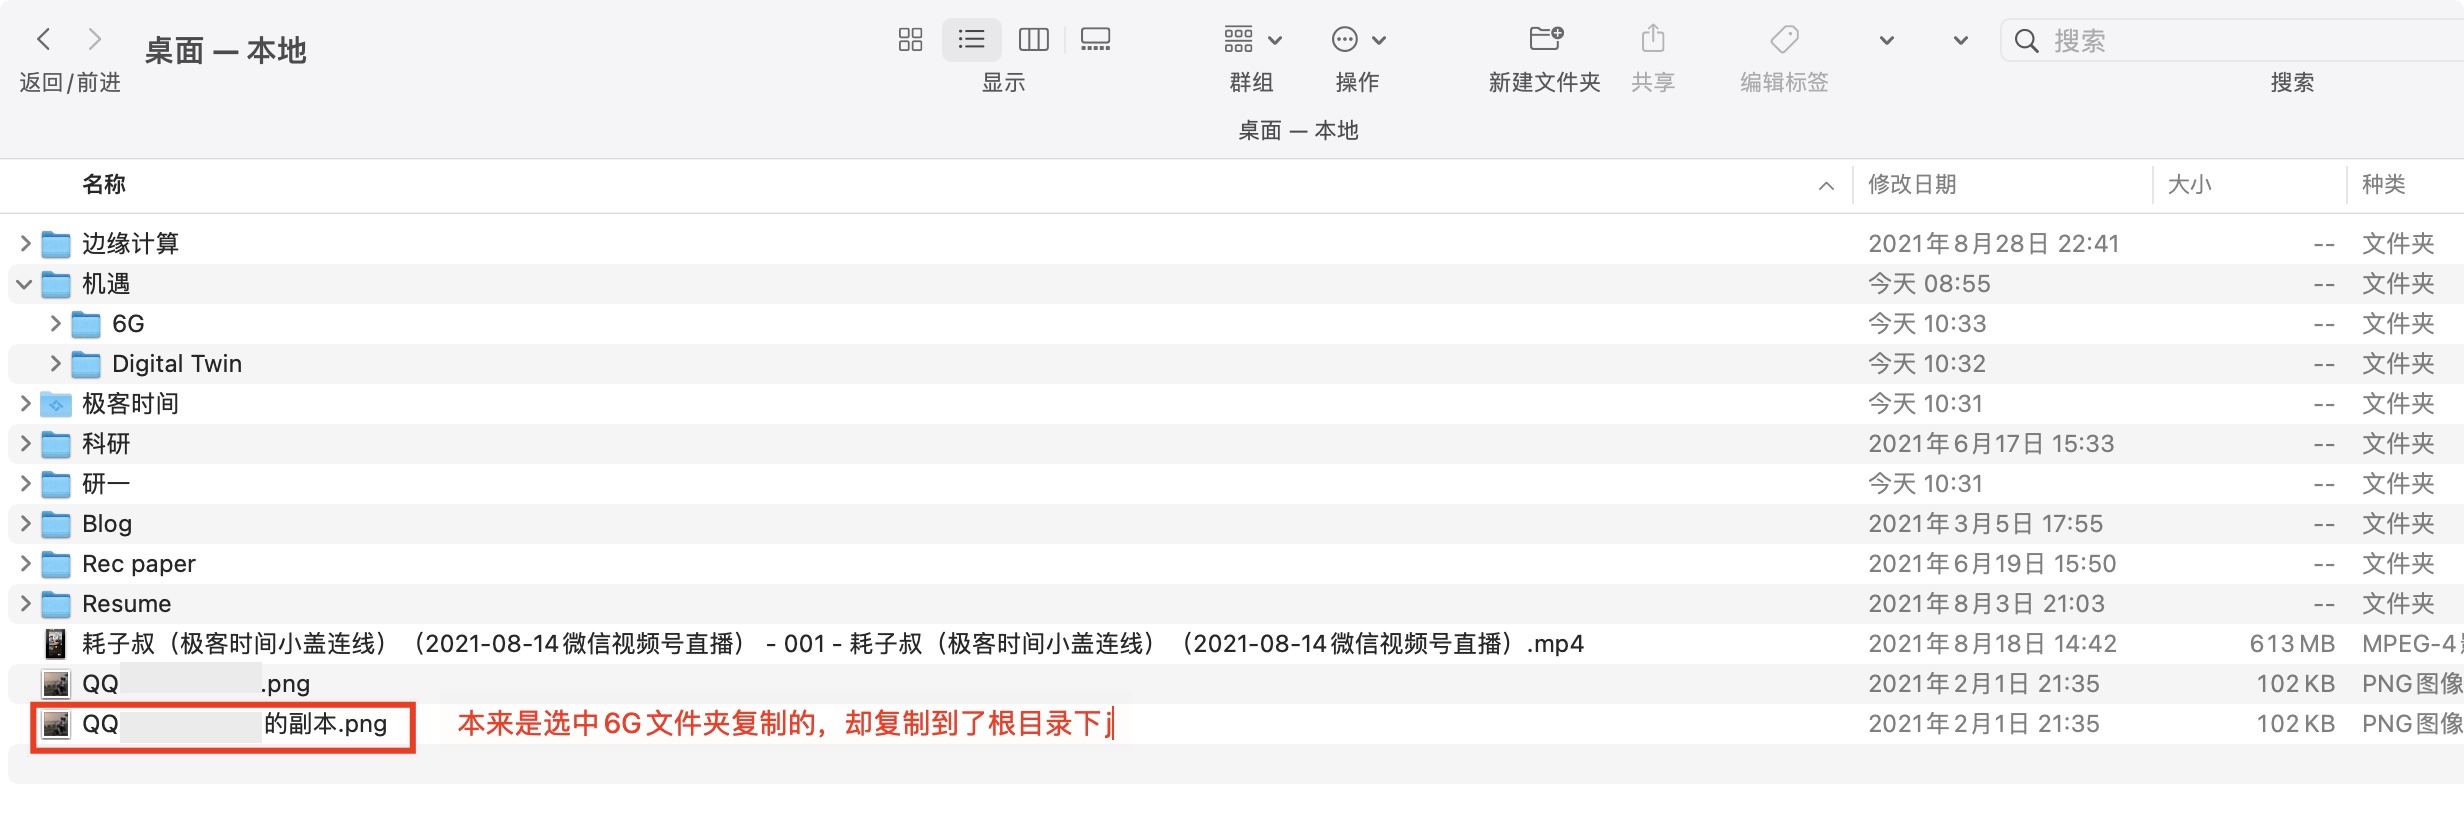The image size is (2464, 820).
Task: Click the date 今天 08:55
Action: tap(1929, 283)
